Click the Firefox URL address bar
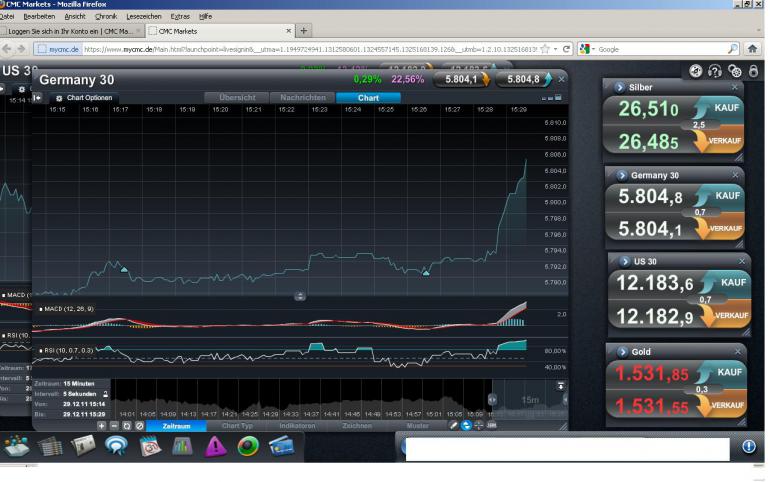 pyautogui.click(x=309, y=49)
